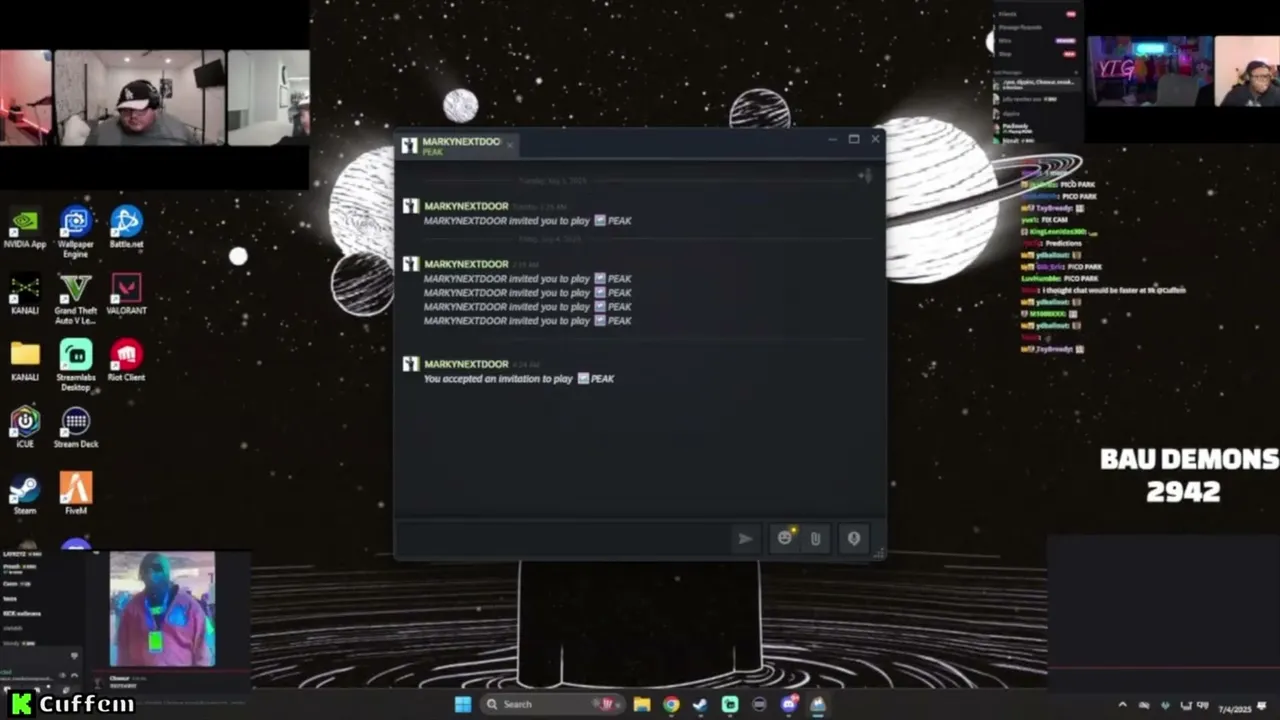
Task: Click the friend actions icon below close button
Action: point(866,176)
